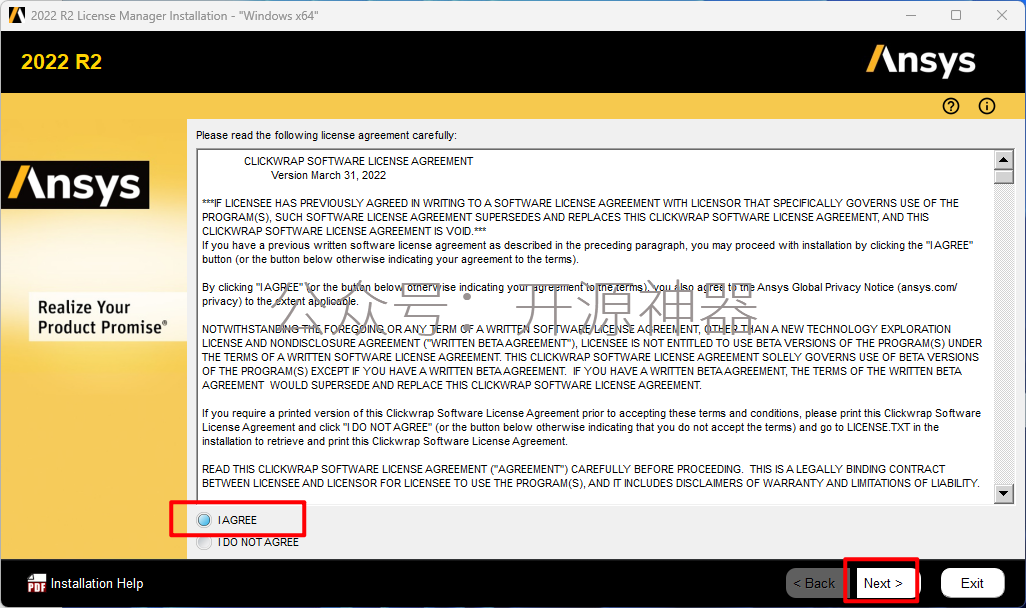Image resolution: width=1026 pixels, height=608 pixels.
Task: Click the Ansys installer title bar icon
Action: click(16, 15)
